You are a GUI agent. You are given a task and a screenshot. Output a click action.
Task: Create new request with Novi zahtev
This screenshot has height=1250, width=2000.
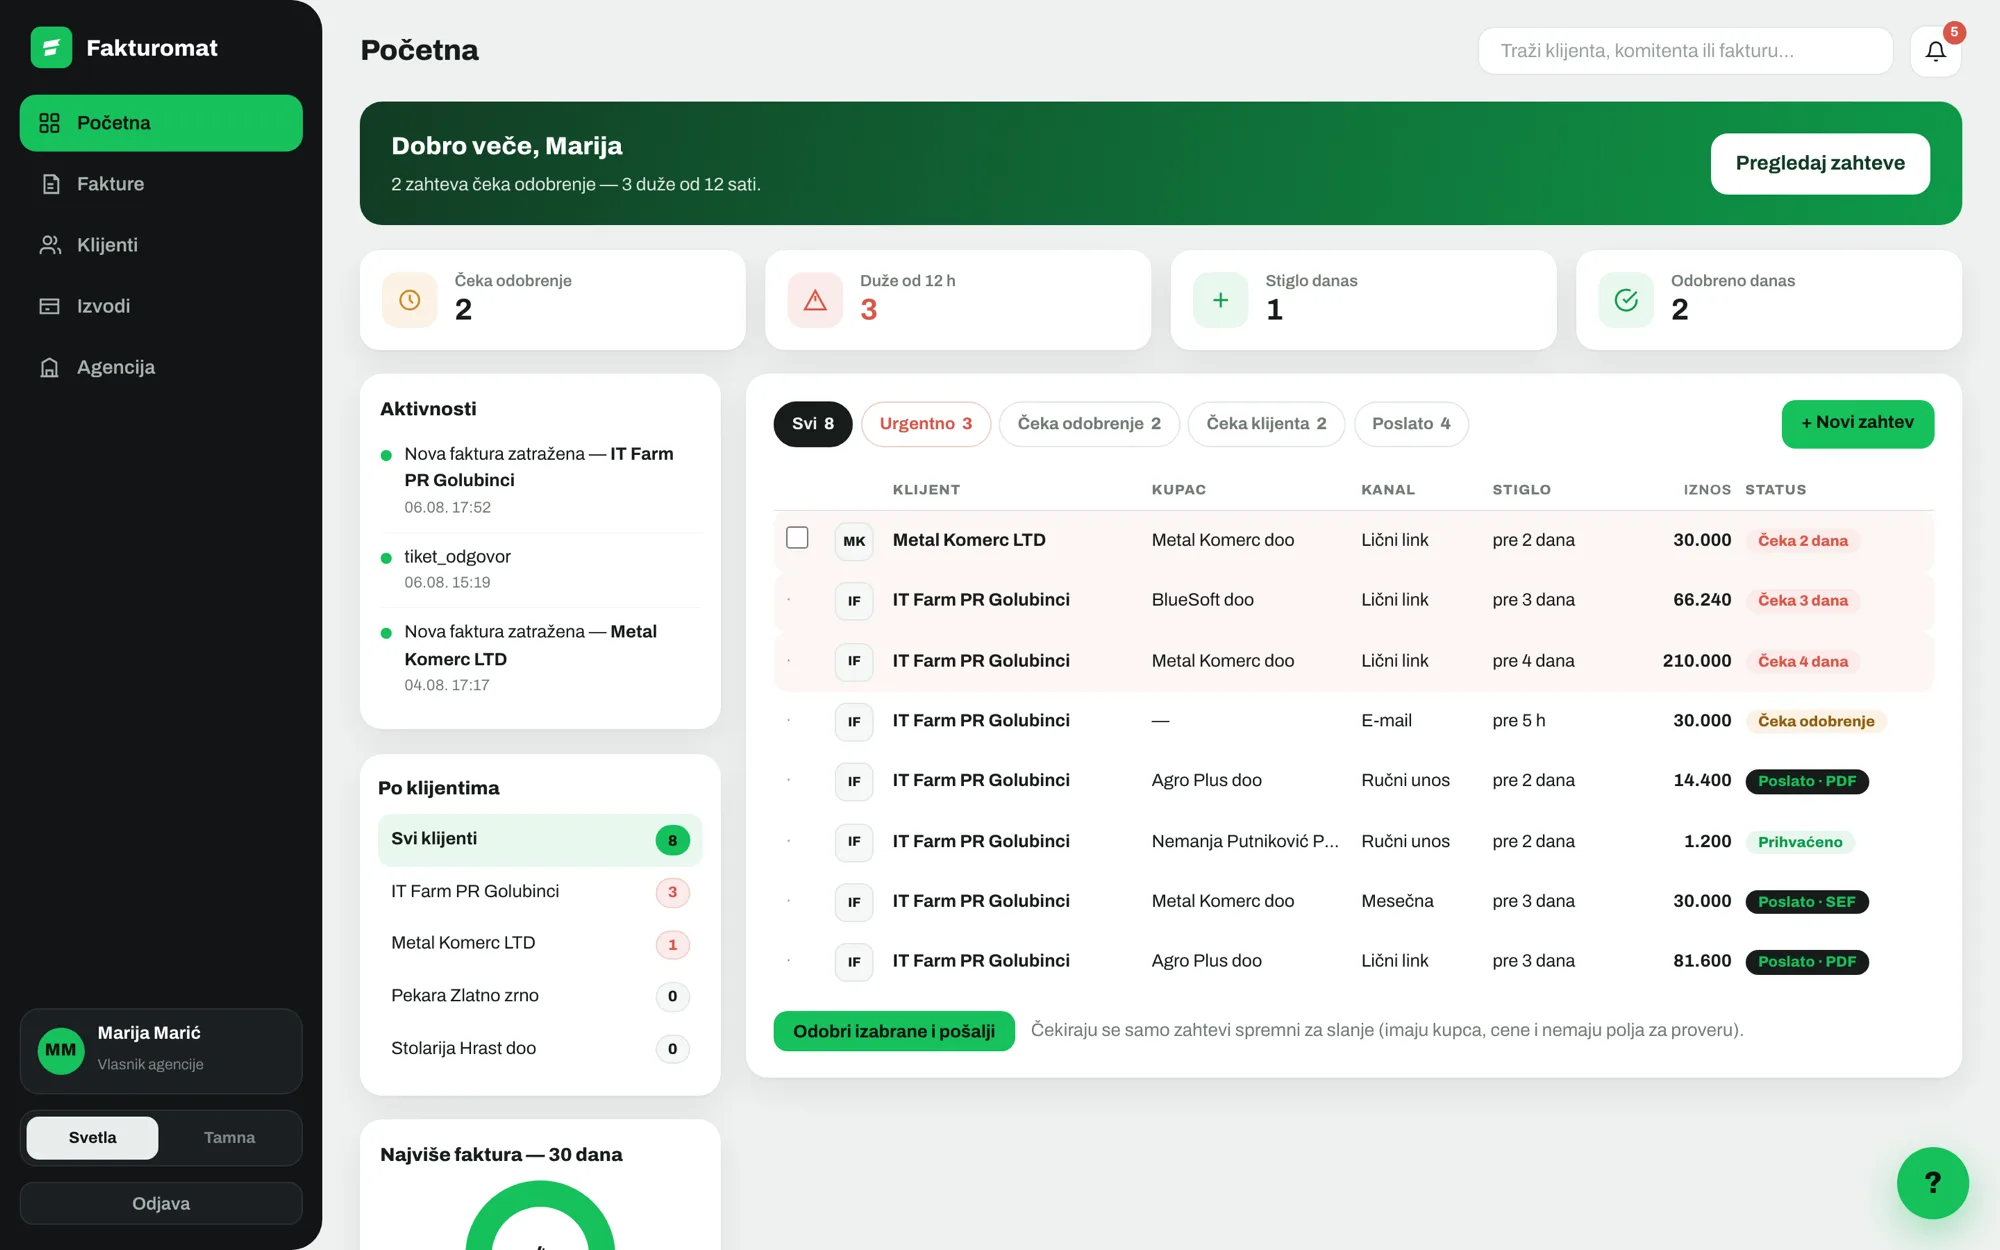pyautogui.click(x=1858, y=423)
